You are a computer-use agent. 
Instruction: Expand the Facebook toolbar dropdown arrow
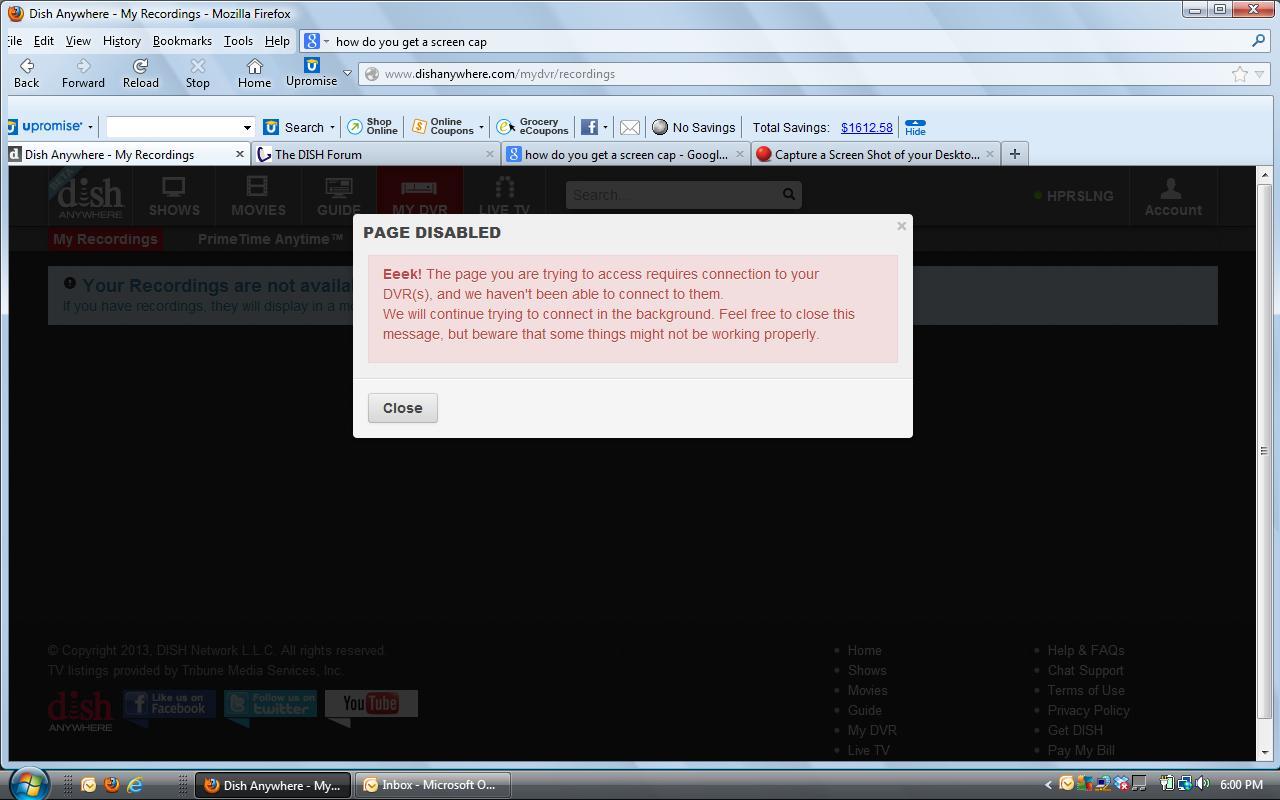click(x=605, y=127)
